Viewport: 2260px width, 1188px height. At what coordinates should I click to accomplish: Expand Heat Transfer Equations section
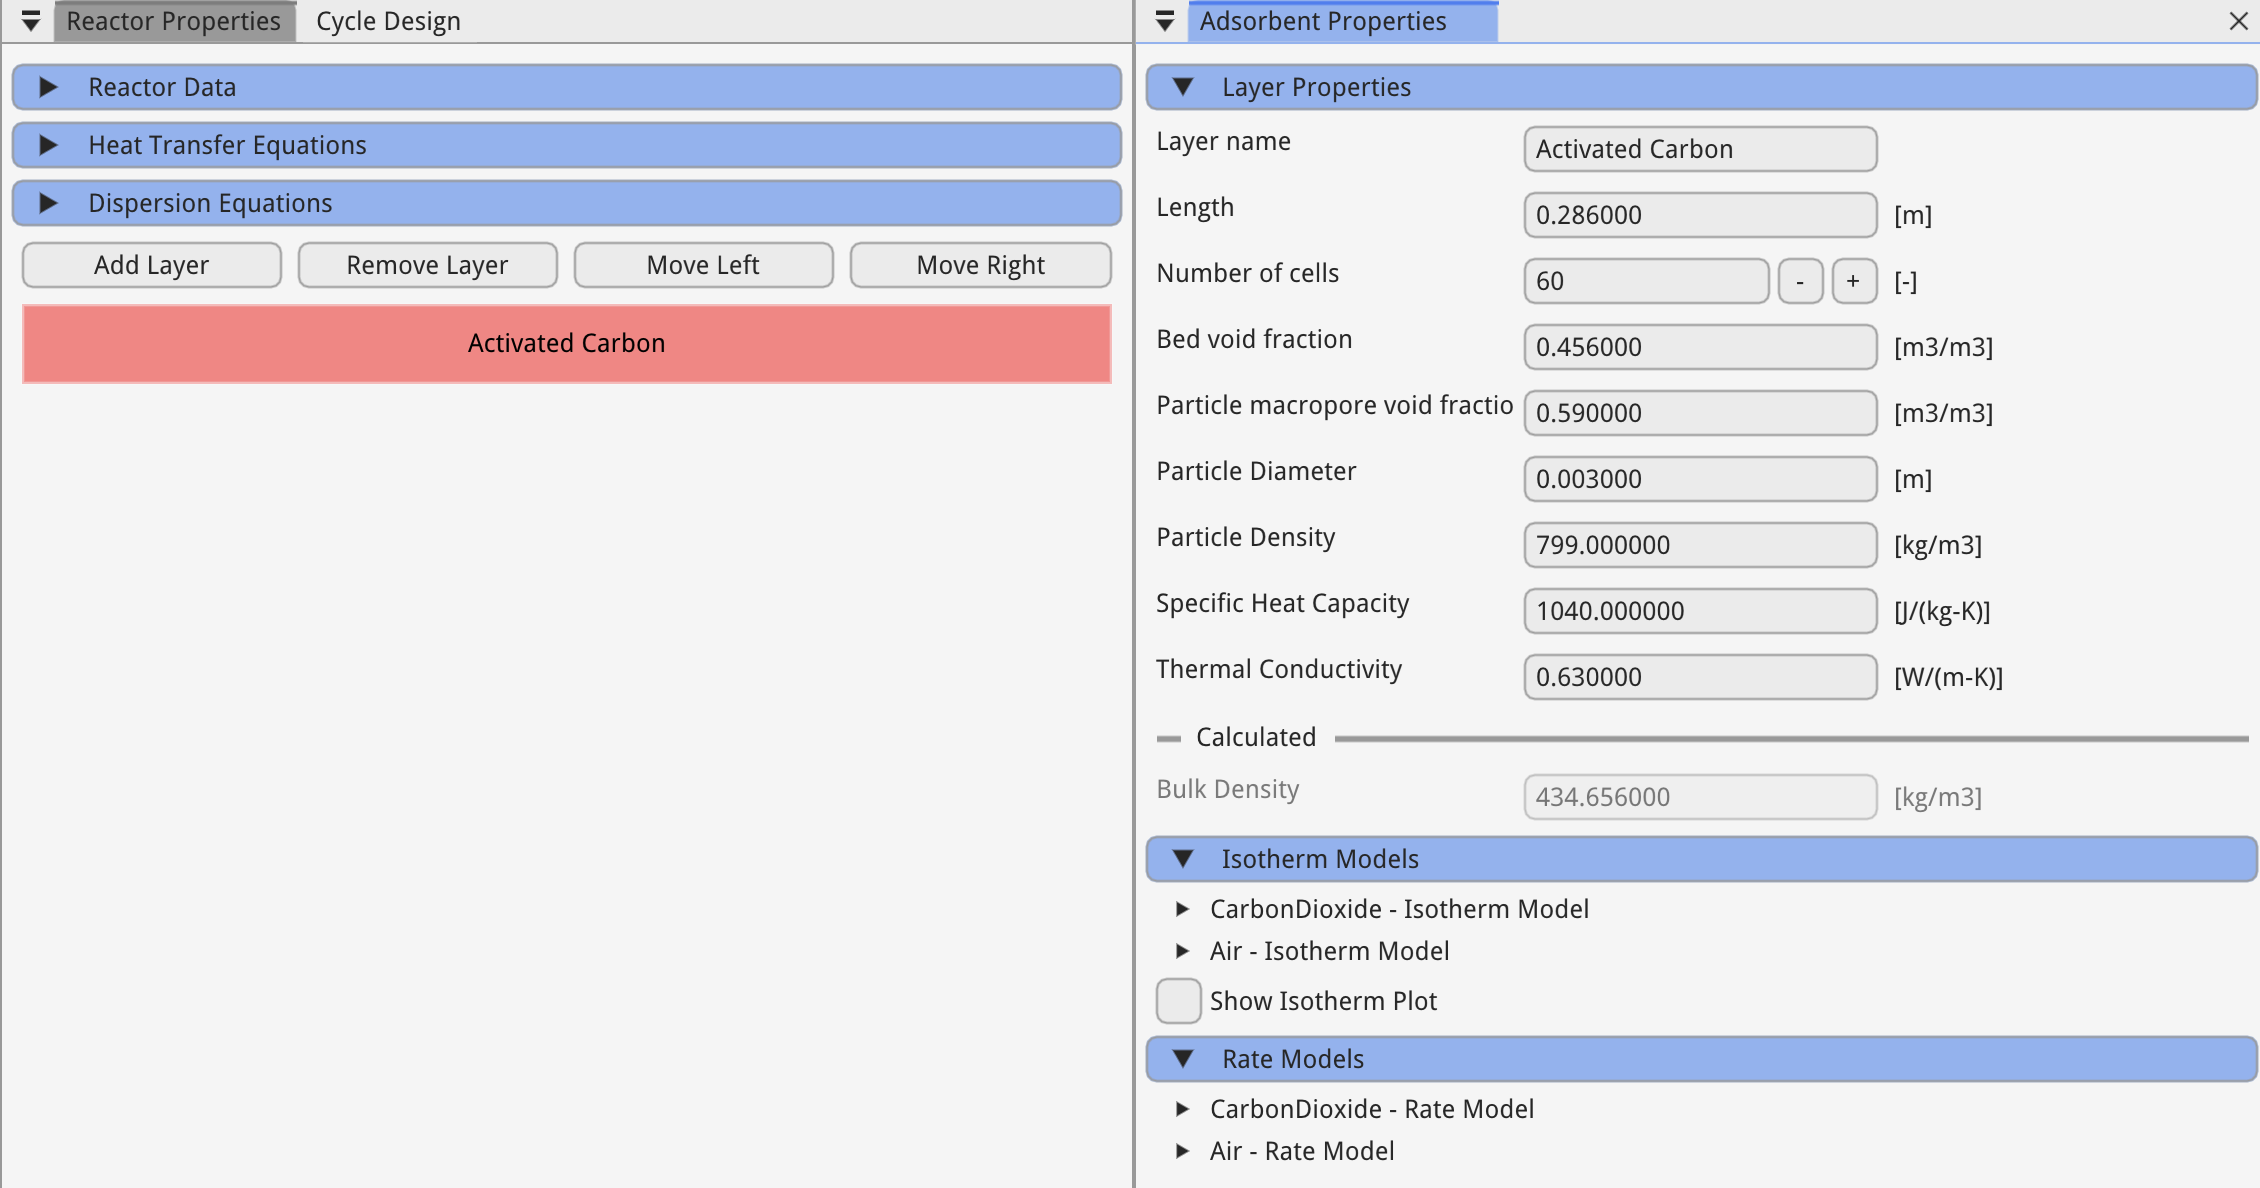click(47, 145)
